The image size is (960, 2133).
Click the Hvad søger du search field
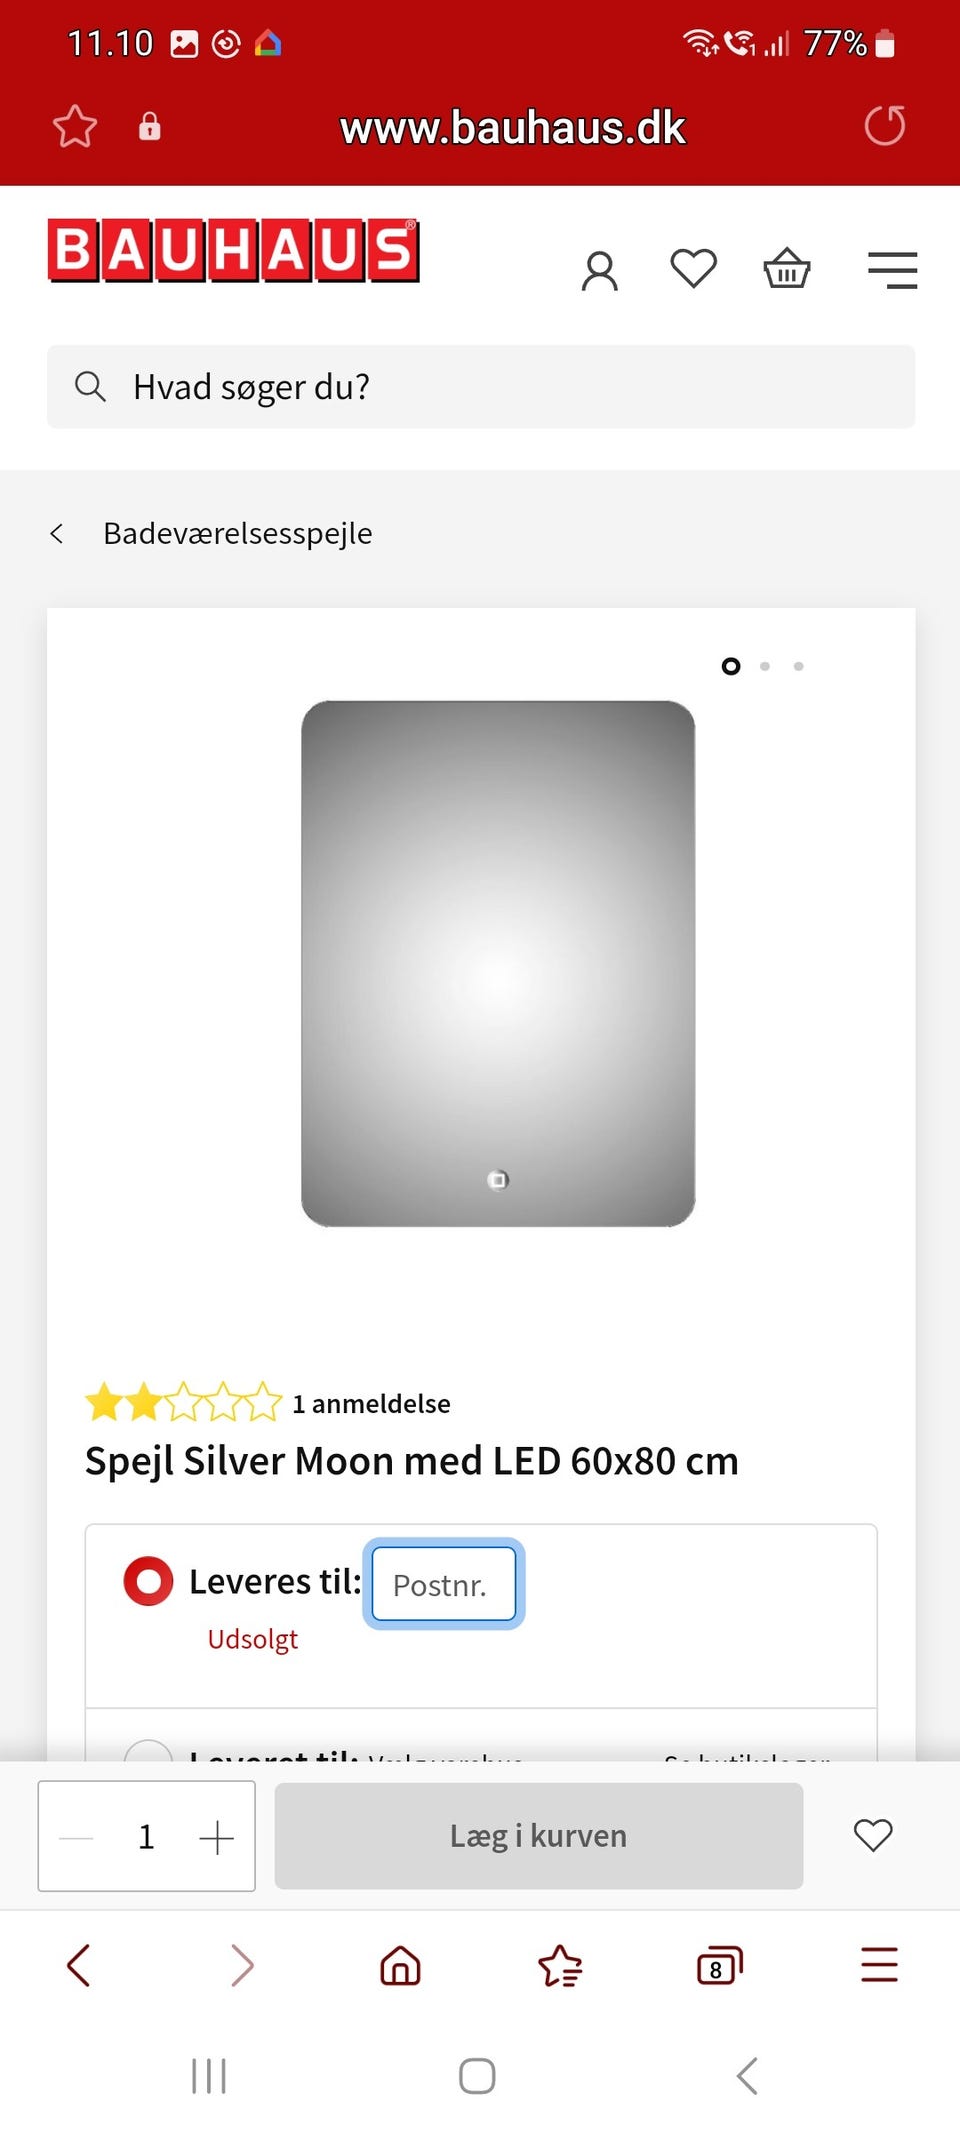pyautogui.click(x=480, y=387)
